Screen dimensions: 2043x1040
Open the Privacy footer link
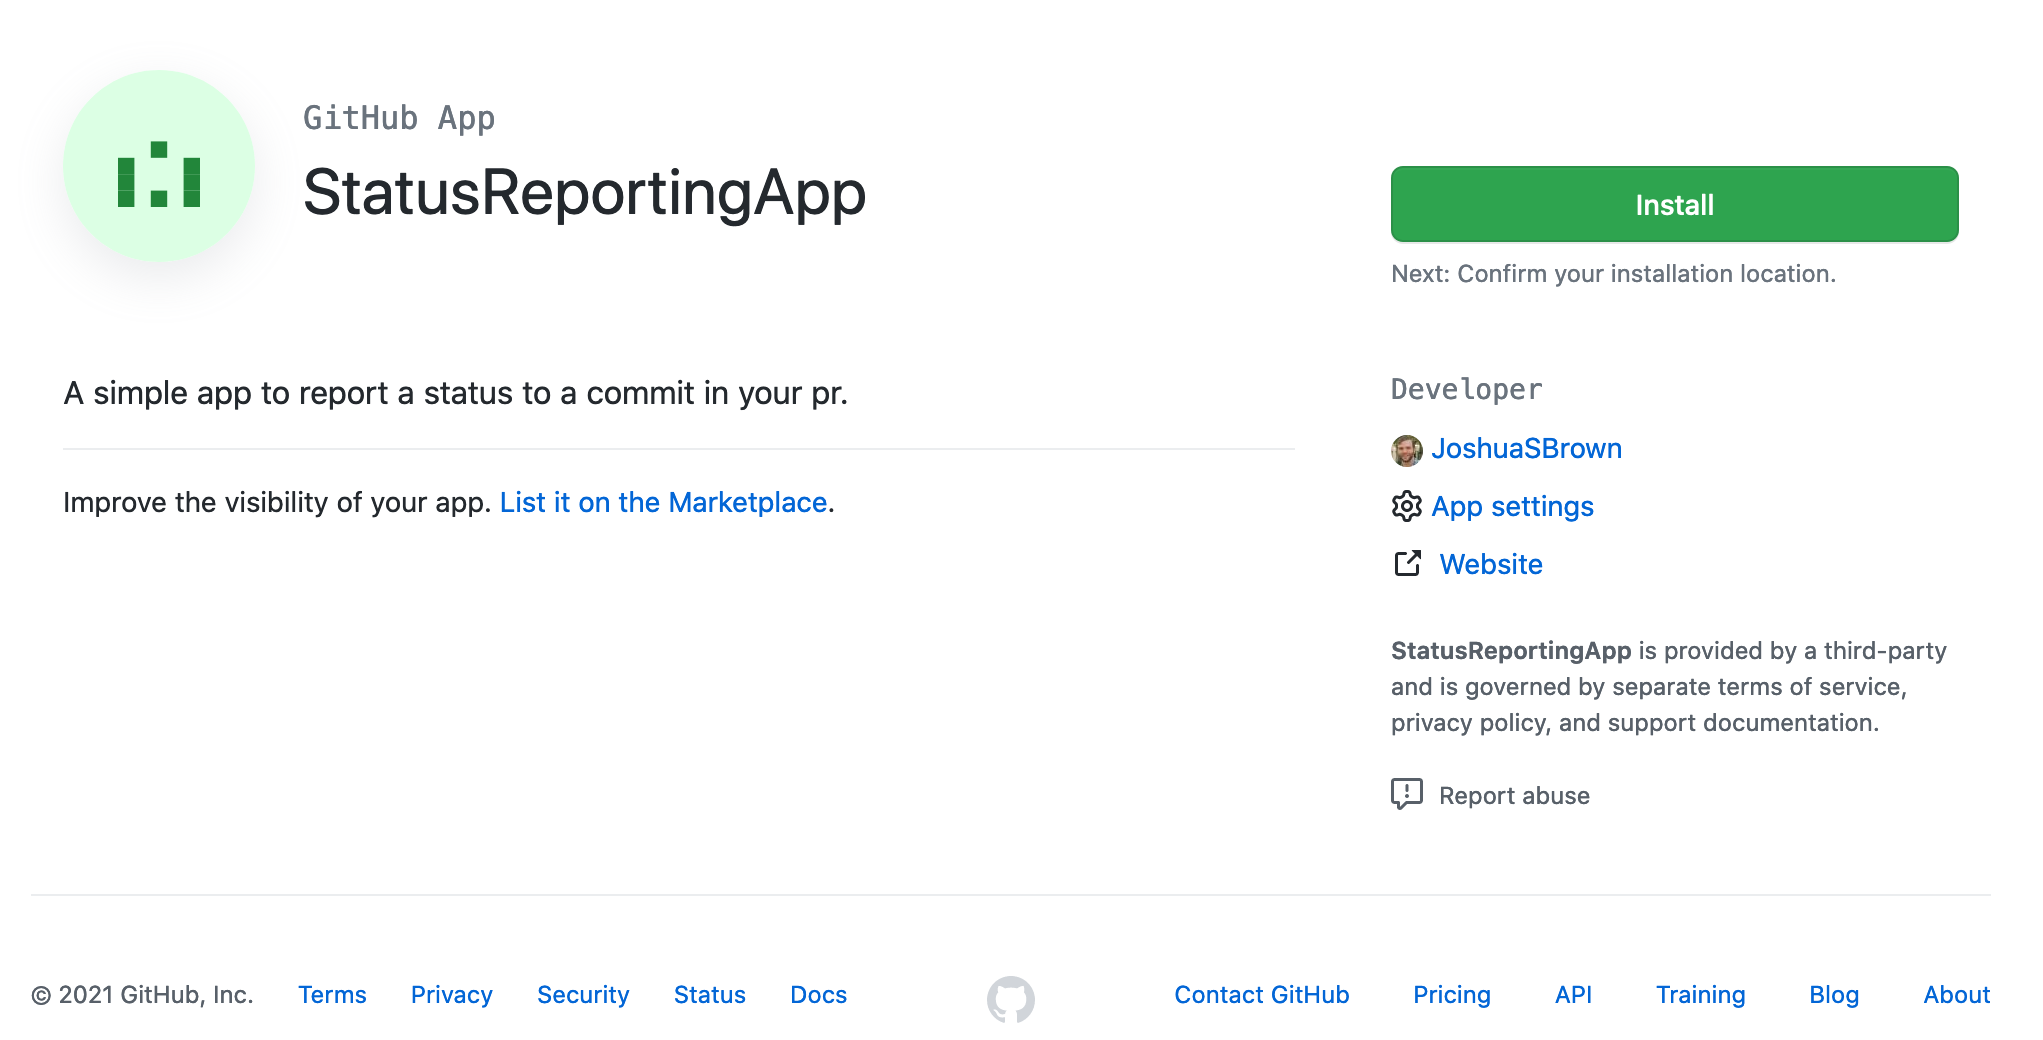[452, 995]
